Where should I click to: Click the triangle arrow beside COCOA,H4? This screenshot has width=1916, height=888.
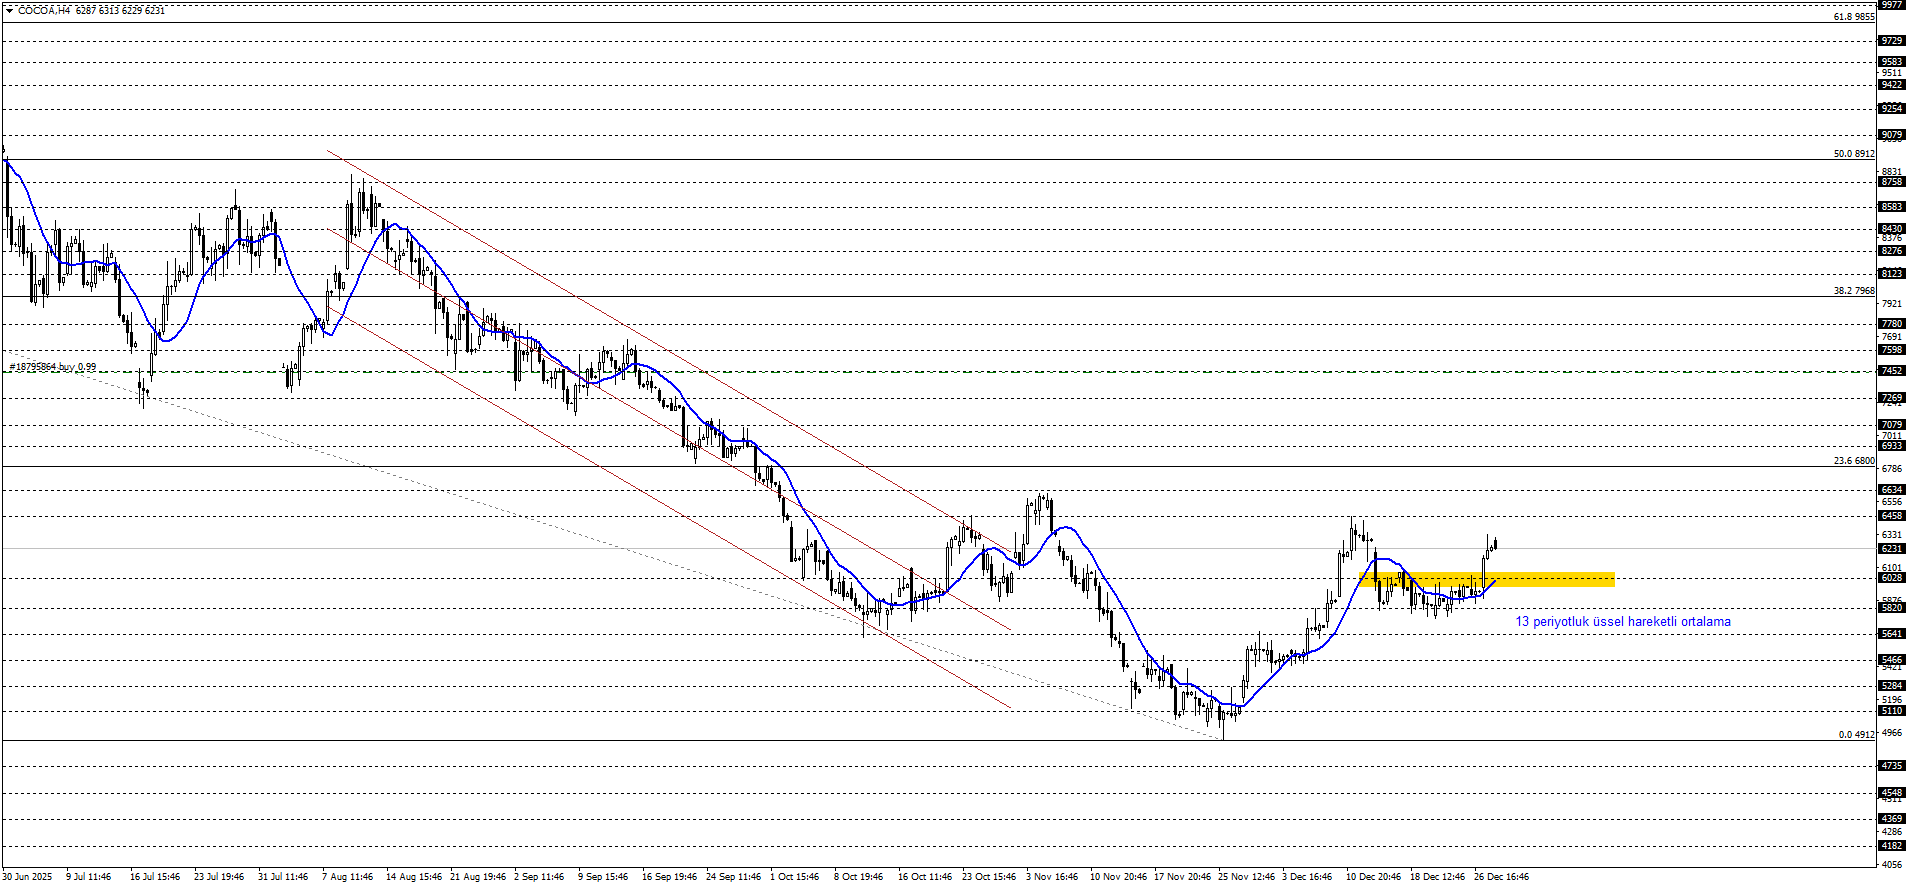[x=9, y=10]
